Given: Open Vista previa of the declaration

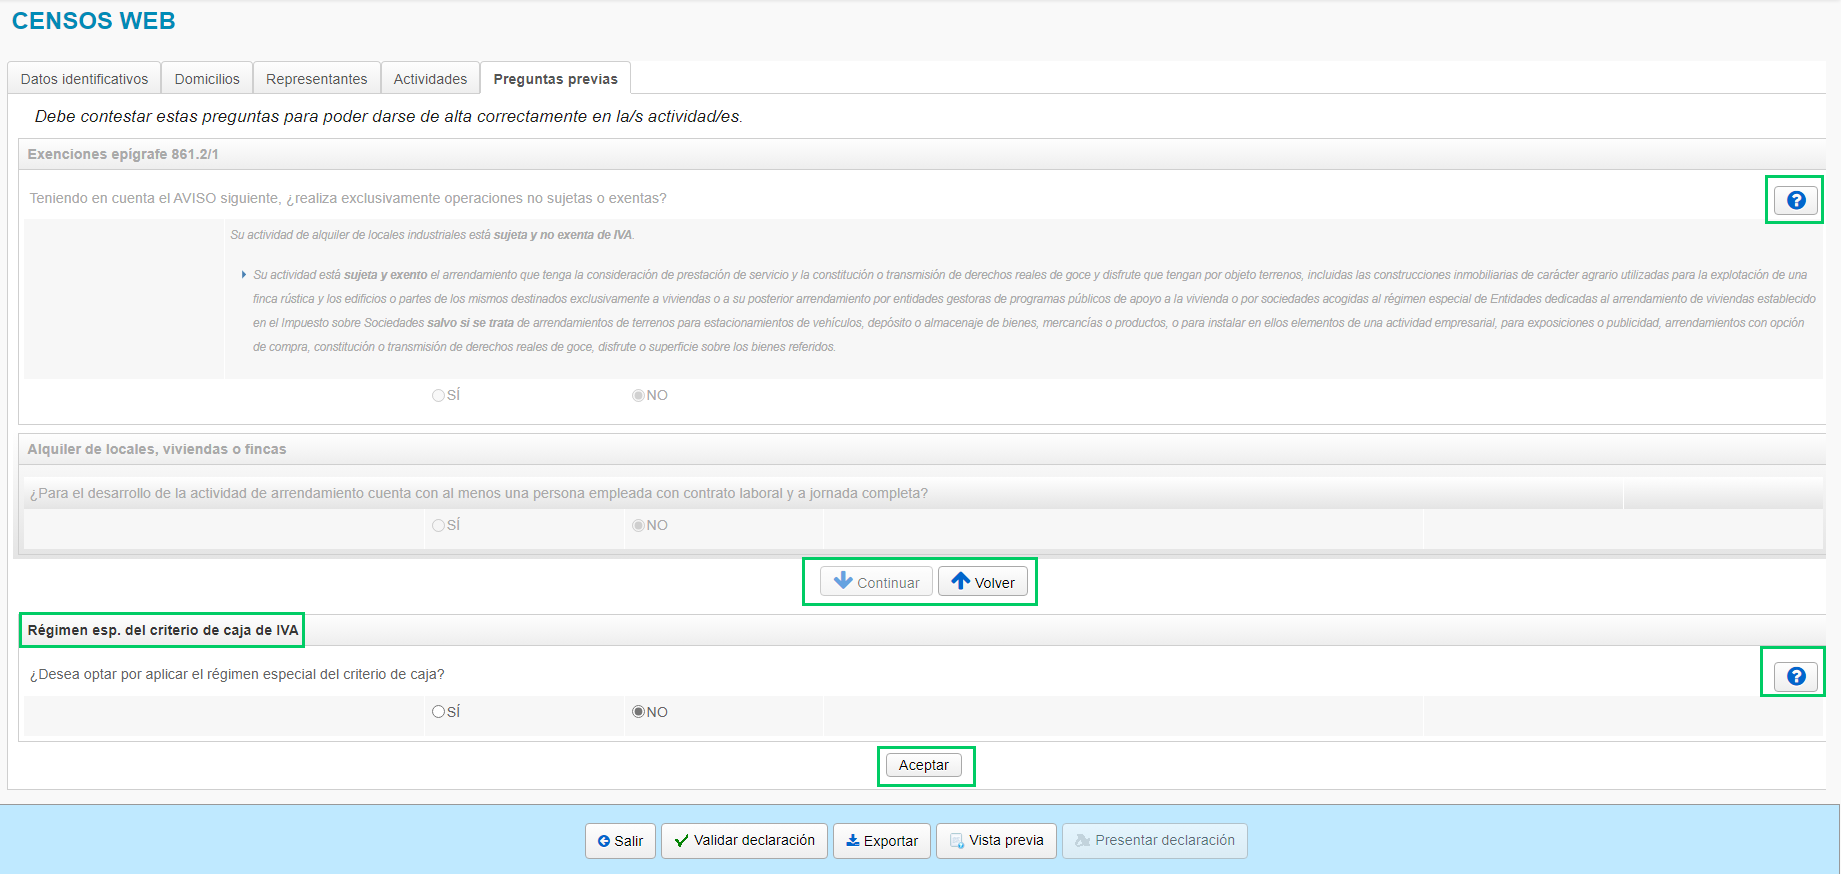Looking at the screenshot, I should 995,841.
